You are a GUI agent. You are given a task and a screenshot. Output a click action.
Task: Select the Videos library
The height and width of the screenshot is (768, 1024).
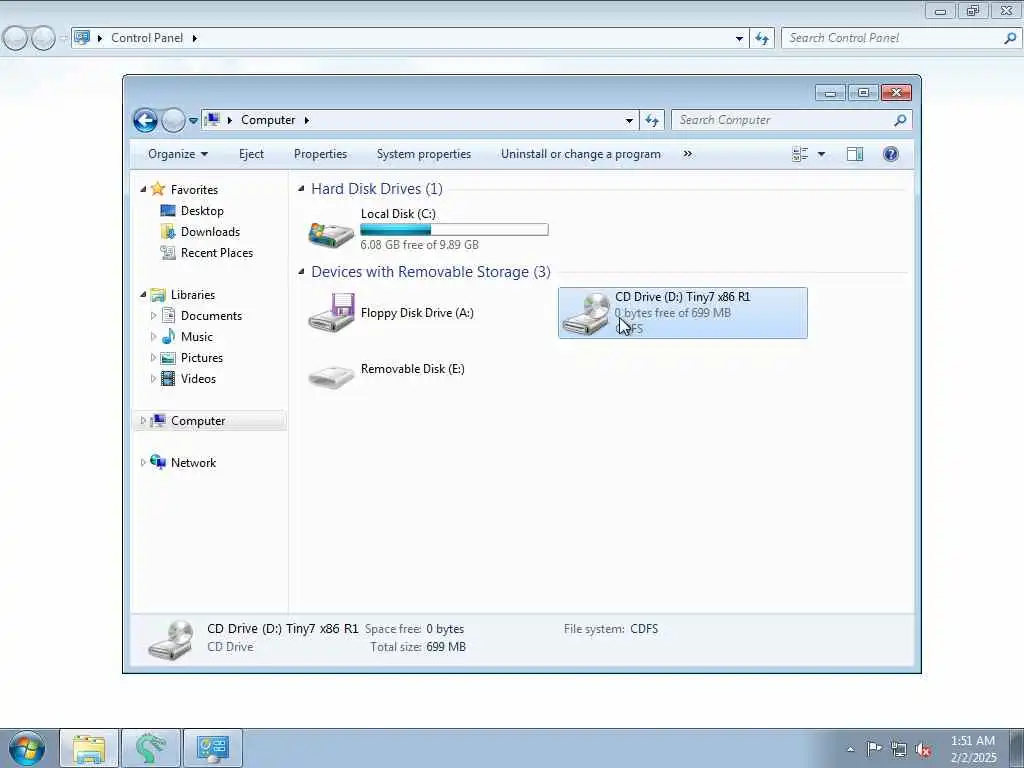coord(198,379)
